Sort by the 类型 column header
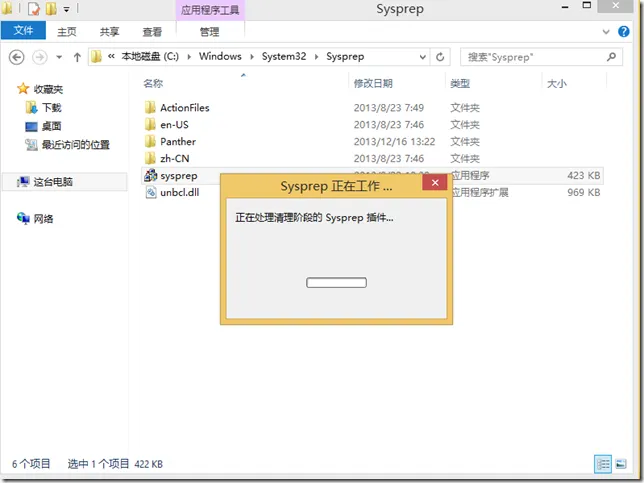644x483 pixels. (460, 84)
